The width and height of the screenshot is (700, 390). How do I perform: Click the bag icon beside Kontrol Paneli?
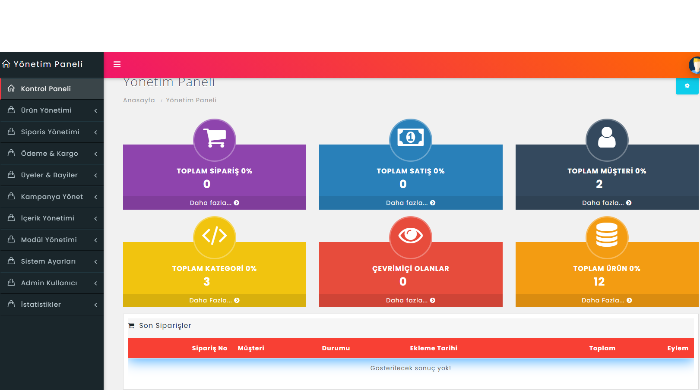[11, 88]
